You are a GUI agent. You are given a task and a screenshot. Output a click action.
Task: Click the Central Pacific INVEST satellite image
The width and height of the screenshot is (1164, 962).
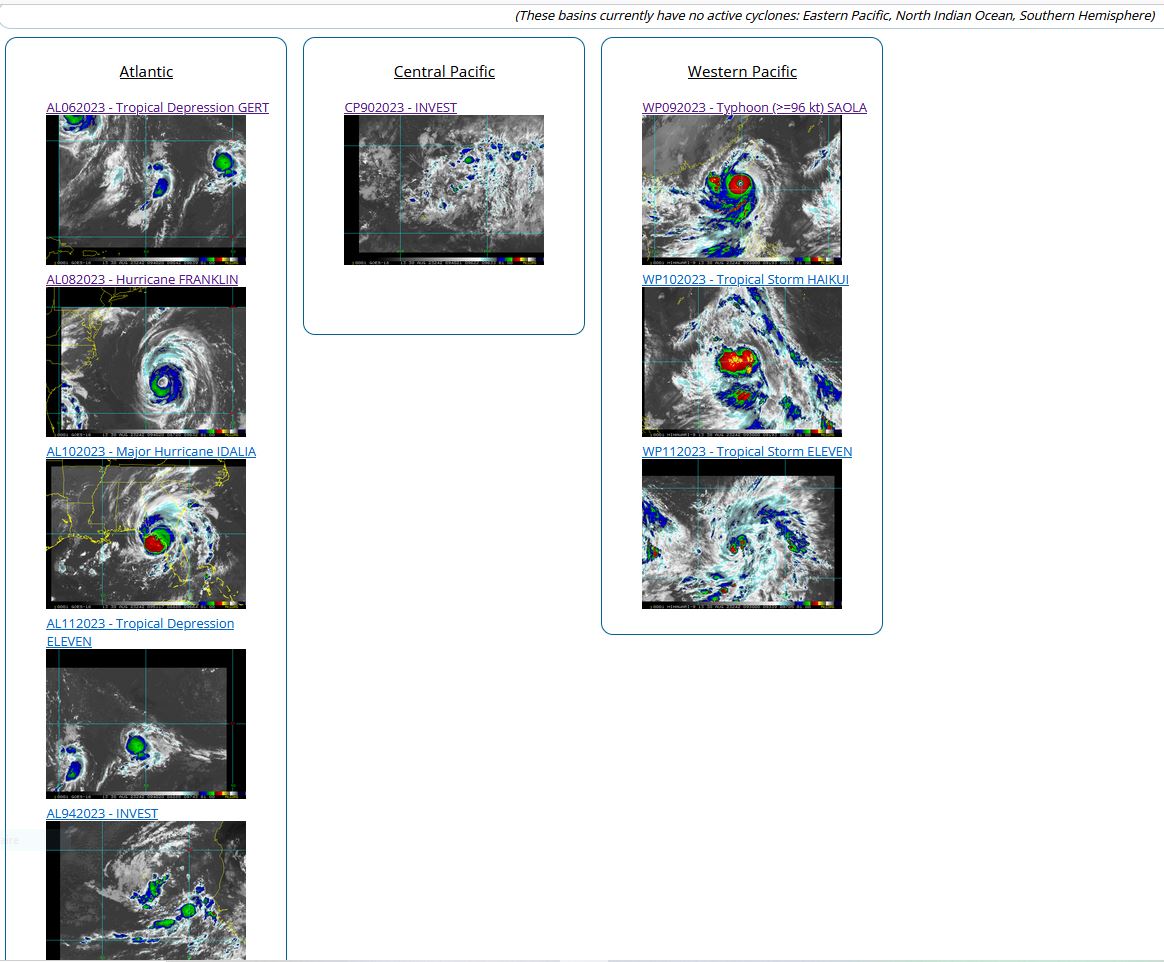tap(444, 189)
